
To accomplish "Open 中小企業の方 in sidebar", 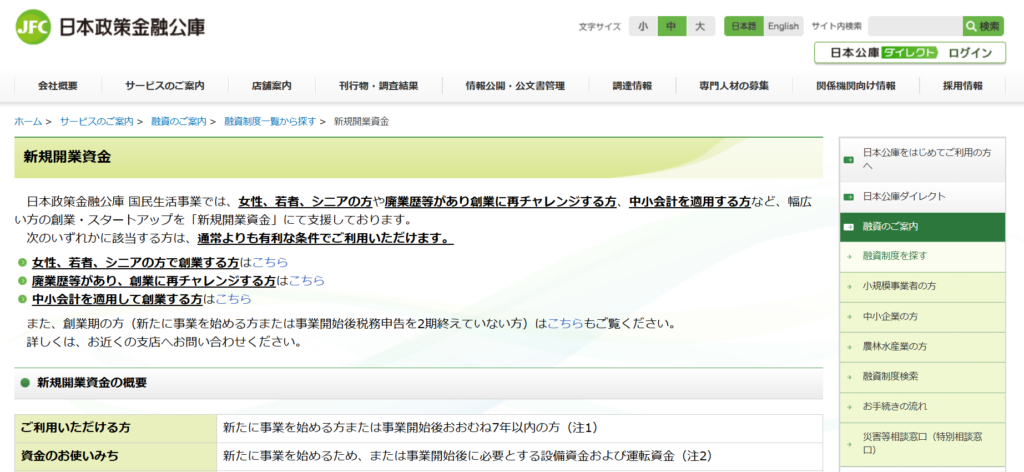I will [x=922, y=317].
